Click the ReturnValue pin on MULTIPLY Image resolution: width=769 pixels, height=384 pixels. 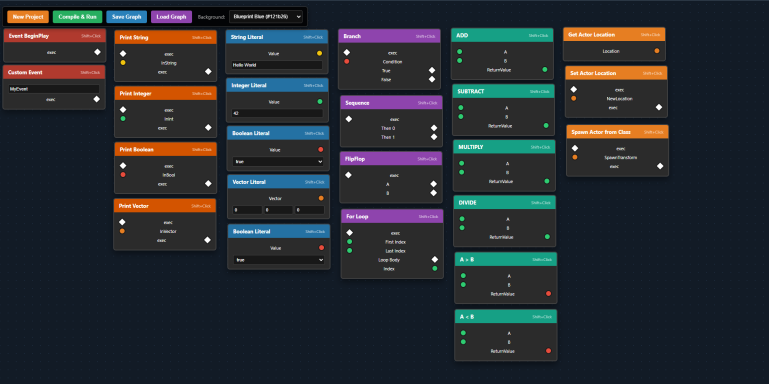click(547, 181)
